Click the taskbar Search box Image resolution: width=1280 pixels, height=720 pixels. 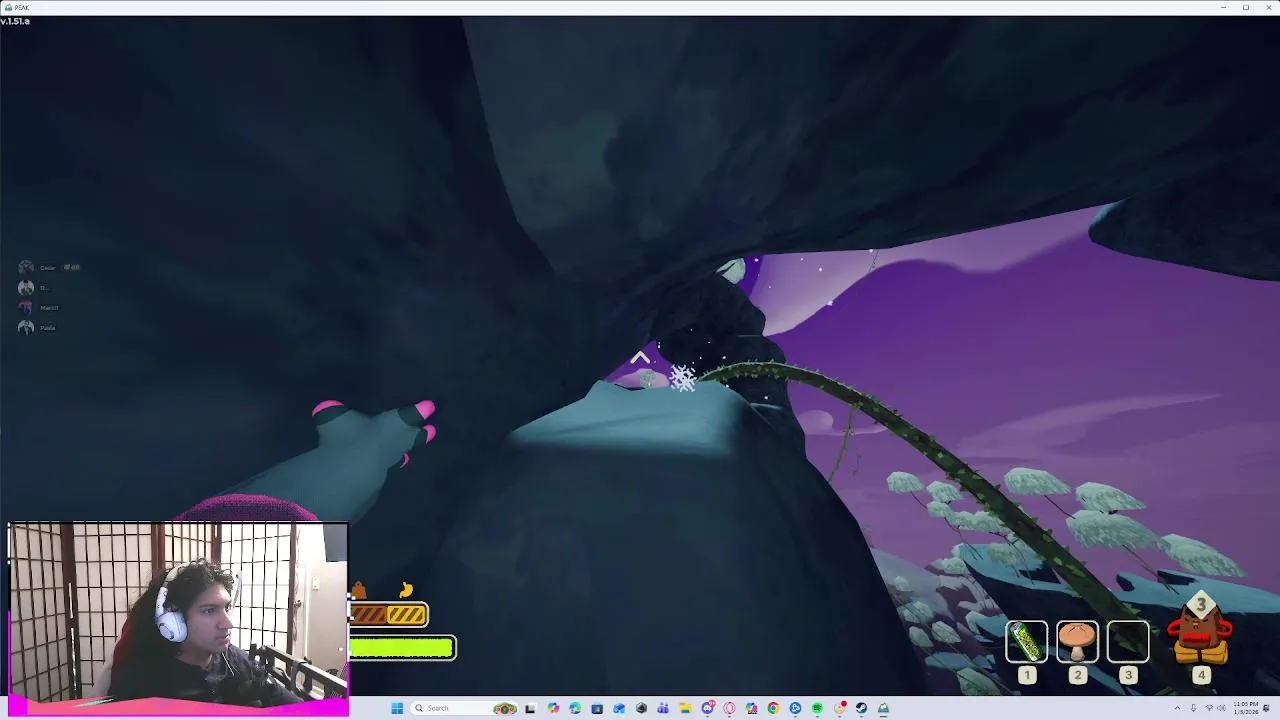465,709
